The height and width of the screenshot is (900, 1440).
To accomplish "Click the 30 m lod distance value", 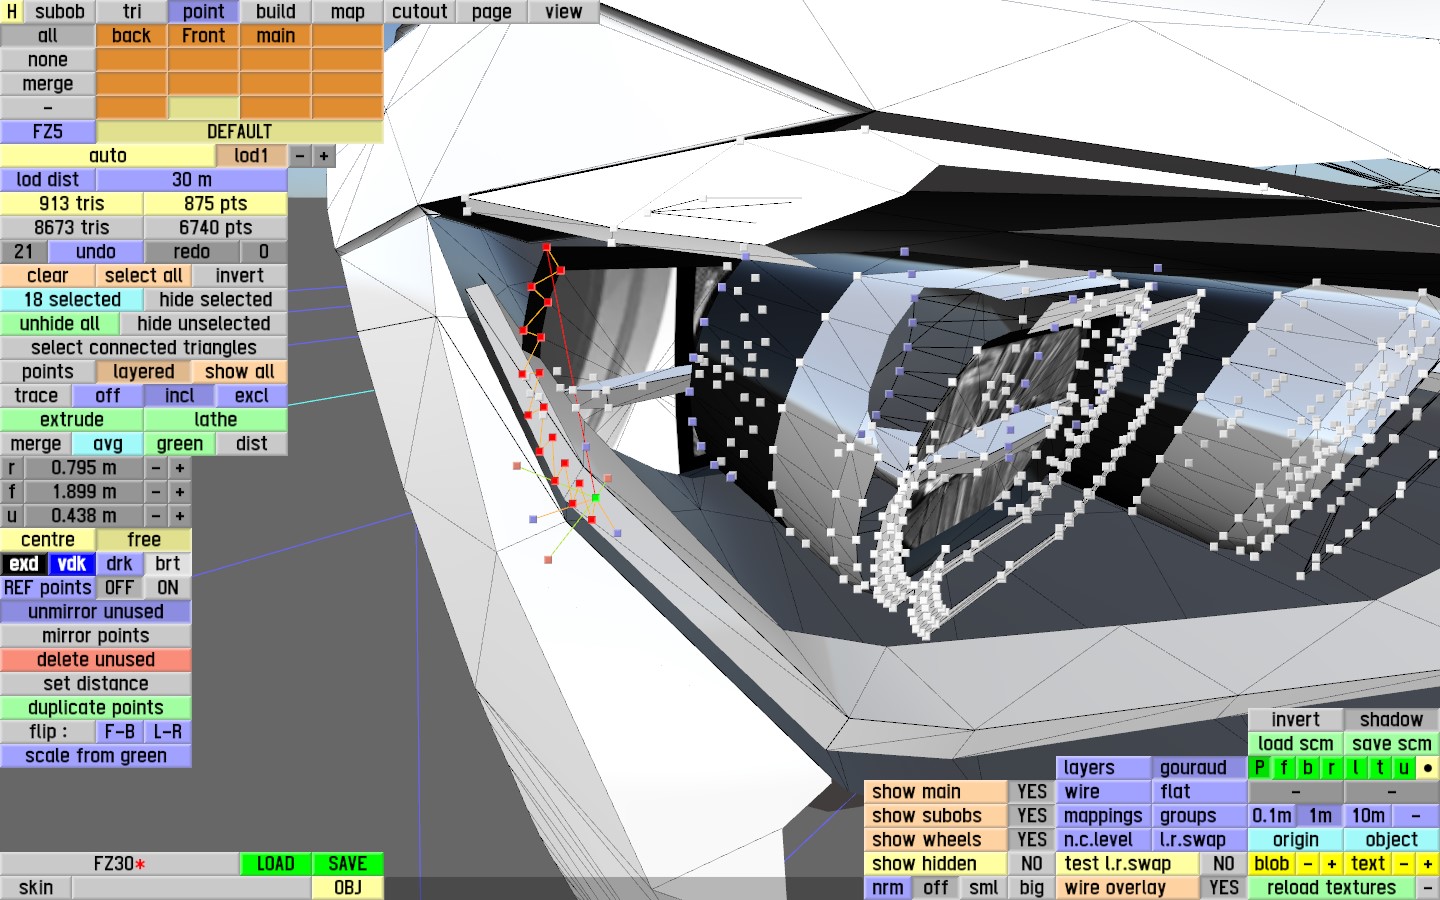I will pyautogui.click(x=192, y=180).
